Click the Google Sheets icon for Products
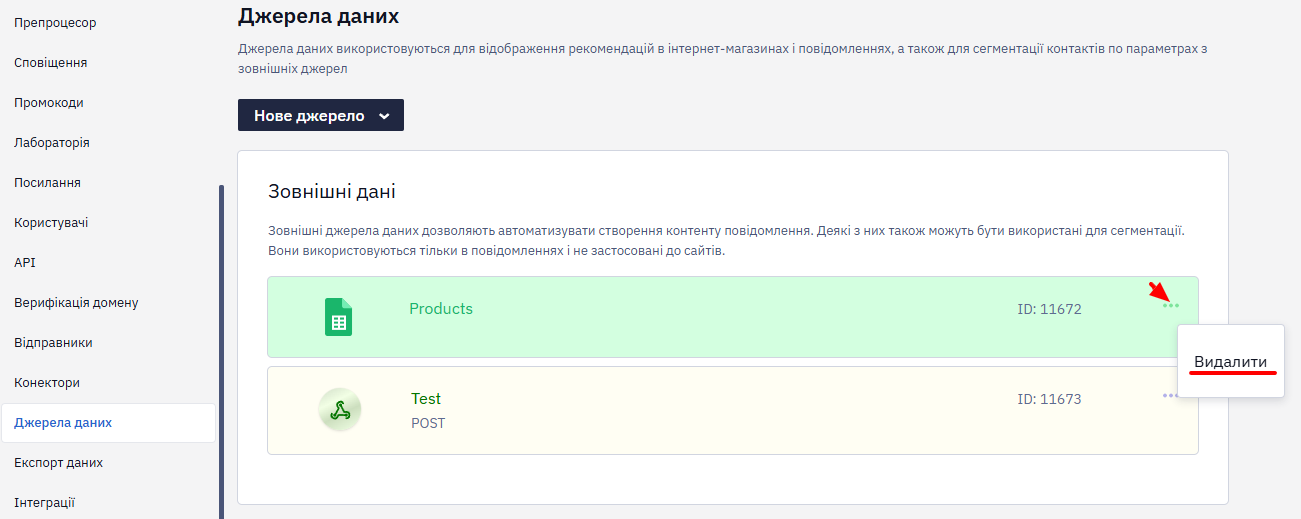Viewport: 1301px width, 519px height. click(339, 317)
